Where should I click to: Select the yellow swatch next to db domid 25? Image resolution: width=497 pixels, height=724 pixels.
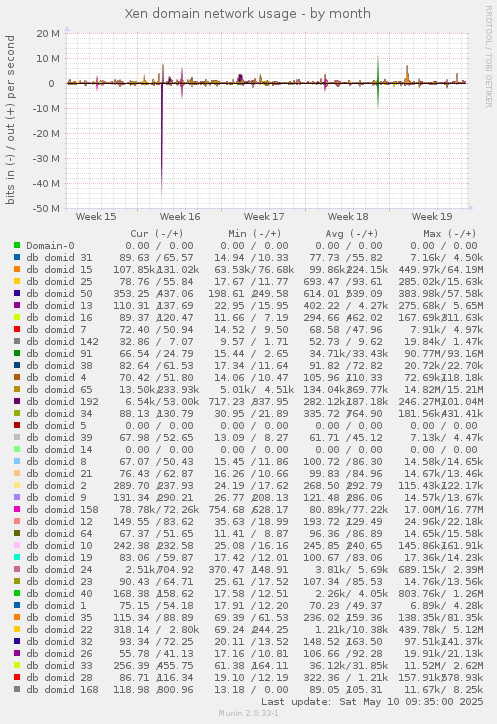(17, 282)
